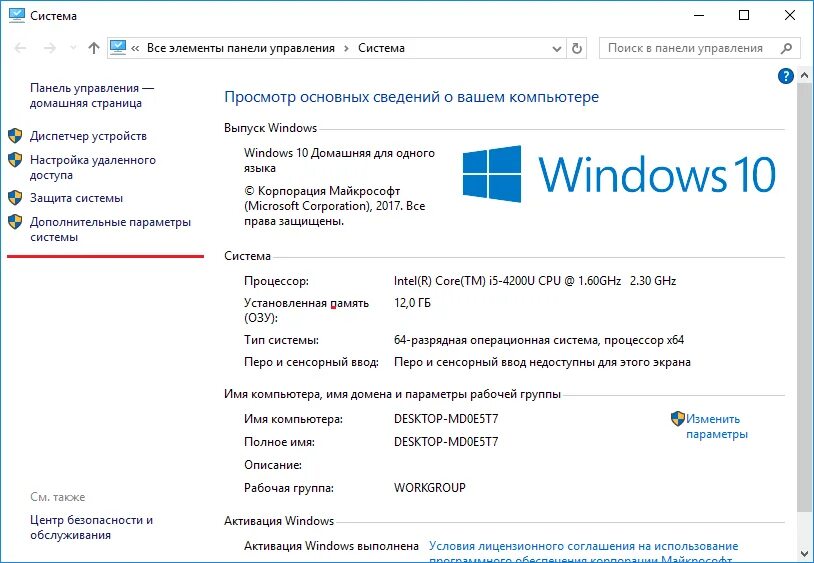This screenshot has height=563, width=814.
Task: Click the Back navigation arrow
Action: tap(20, 48)
